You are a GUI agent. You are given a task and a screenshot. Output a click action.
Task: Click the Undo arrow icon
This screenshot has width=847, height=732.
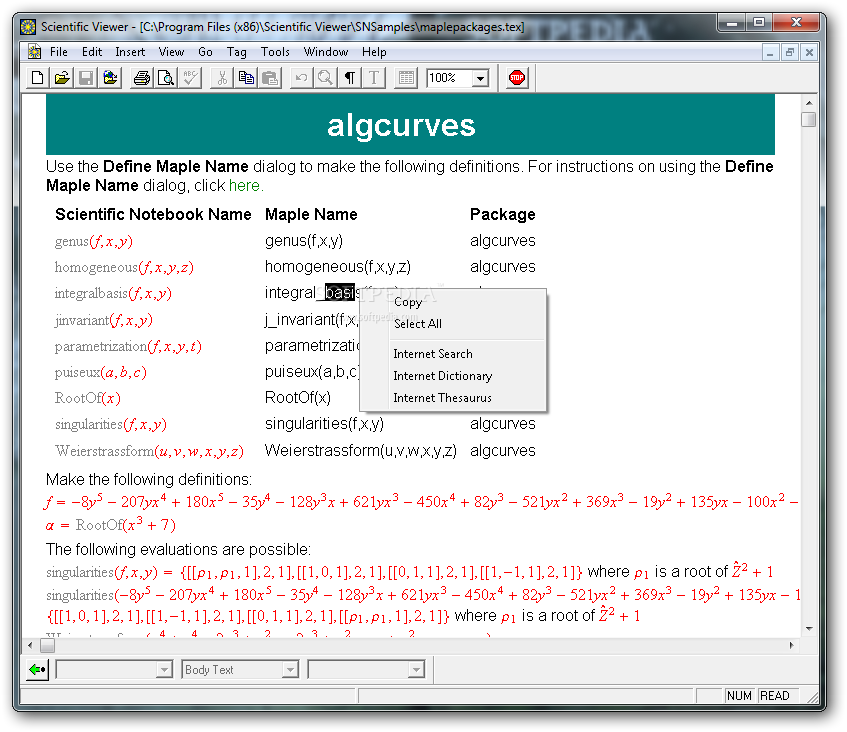click(301, 78)
